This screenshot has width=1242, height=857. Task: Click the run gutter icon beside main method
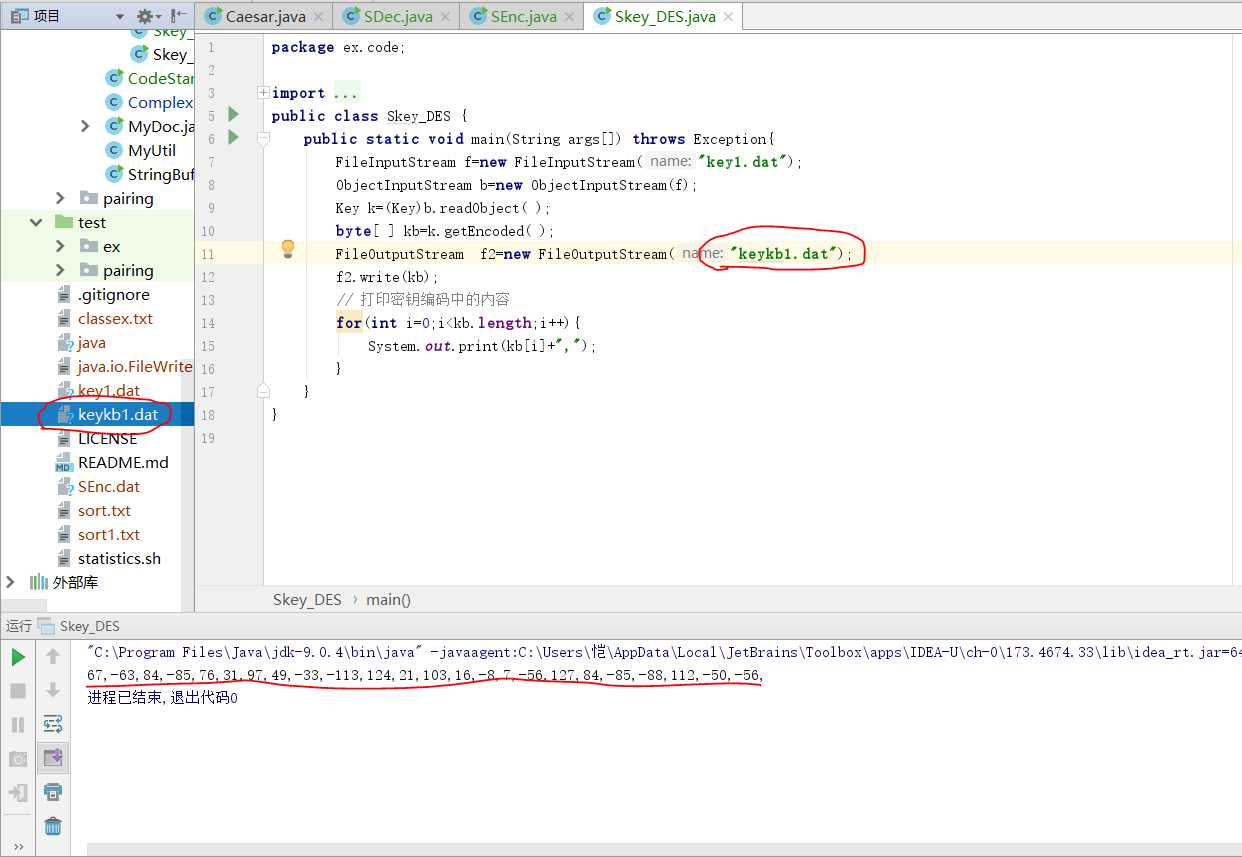click(x=233, y=137)
